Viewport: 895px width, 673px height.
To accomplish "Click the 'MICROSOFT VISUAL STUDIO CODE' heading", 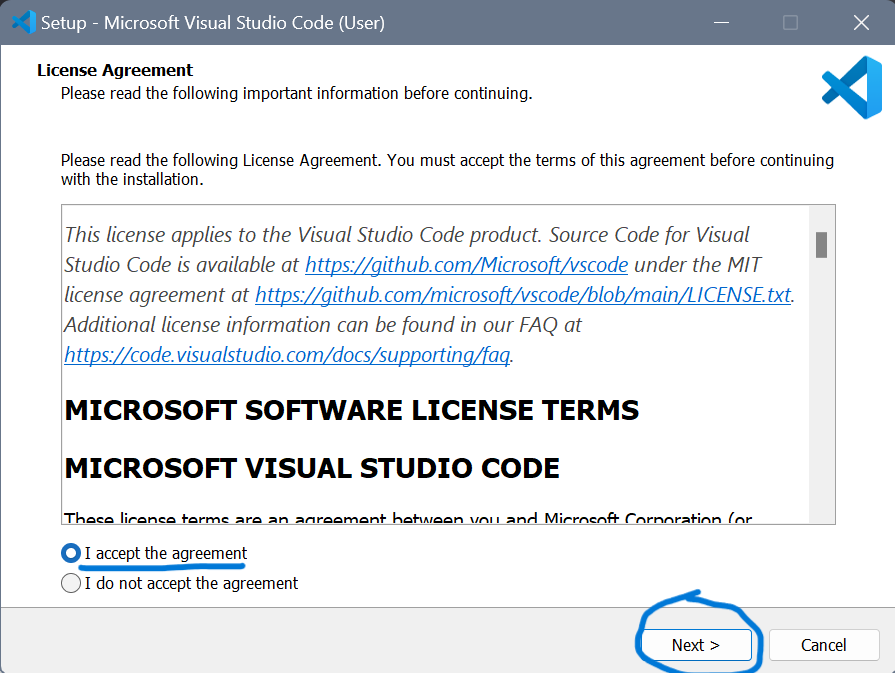I will pos(312,468).
